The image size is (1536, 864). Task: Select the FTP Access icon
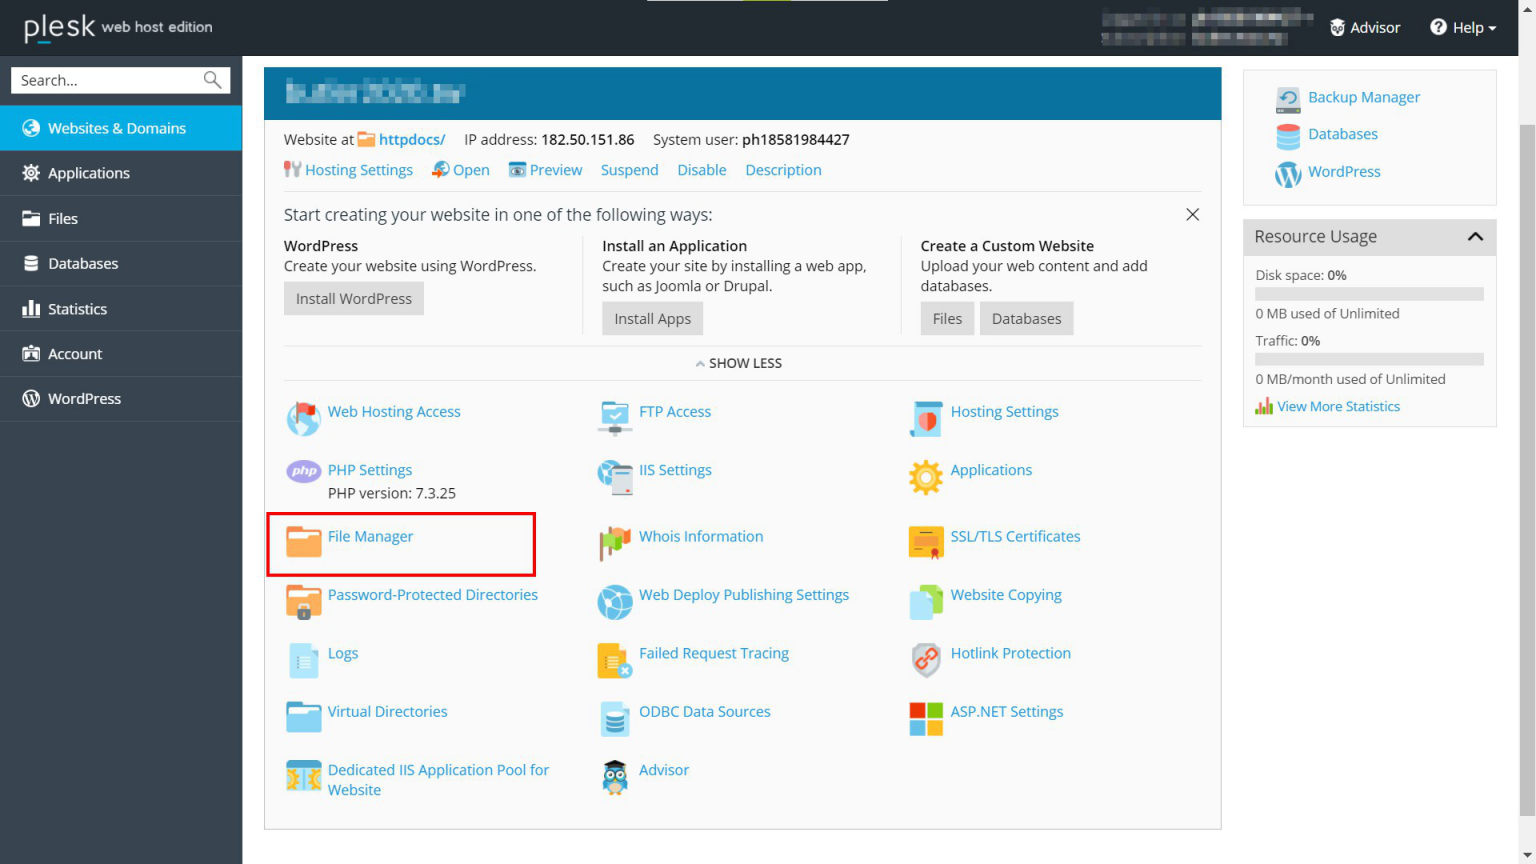pos(614,418)
